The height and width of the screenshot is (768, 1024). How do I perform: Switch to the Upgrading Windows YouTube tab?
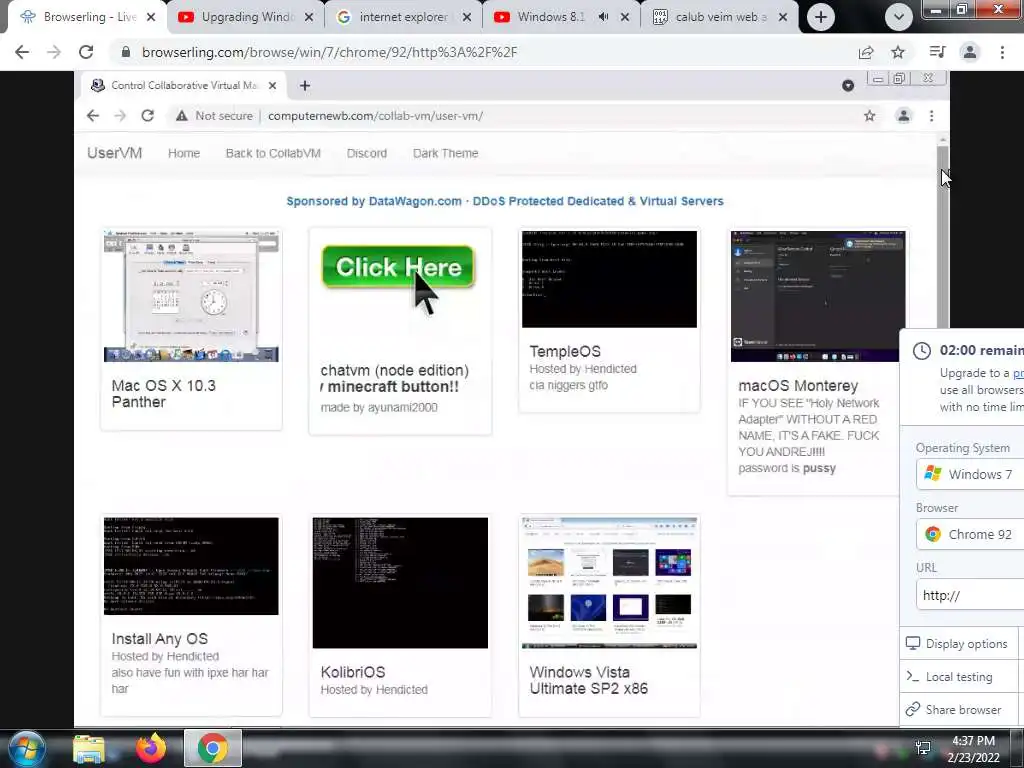(x=245, y=17)
